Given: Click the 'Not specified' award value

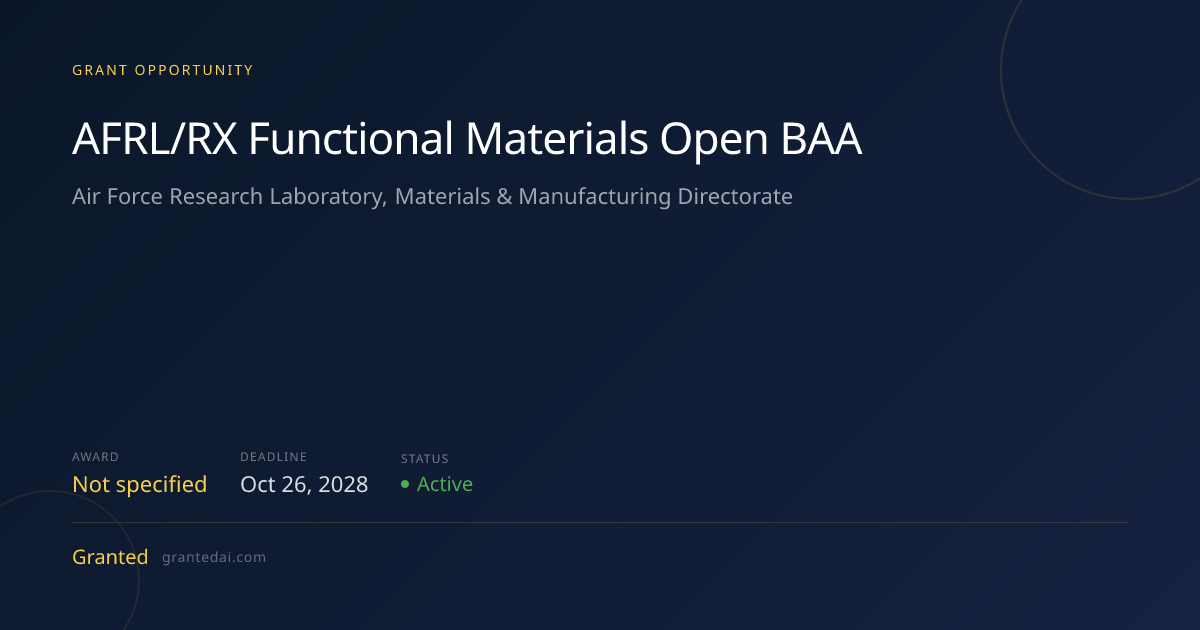Looking at the screenshot, I should (139, 485).
